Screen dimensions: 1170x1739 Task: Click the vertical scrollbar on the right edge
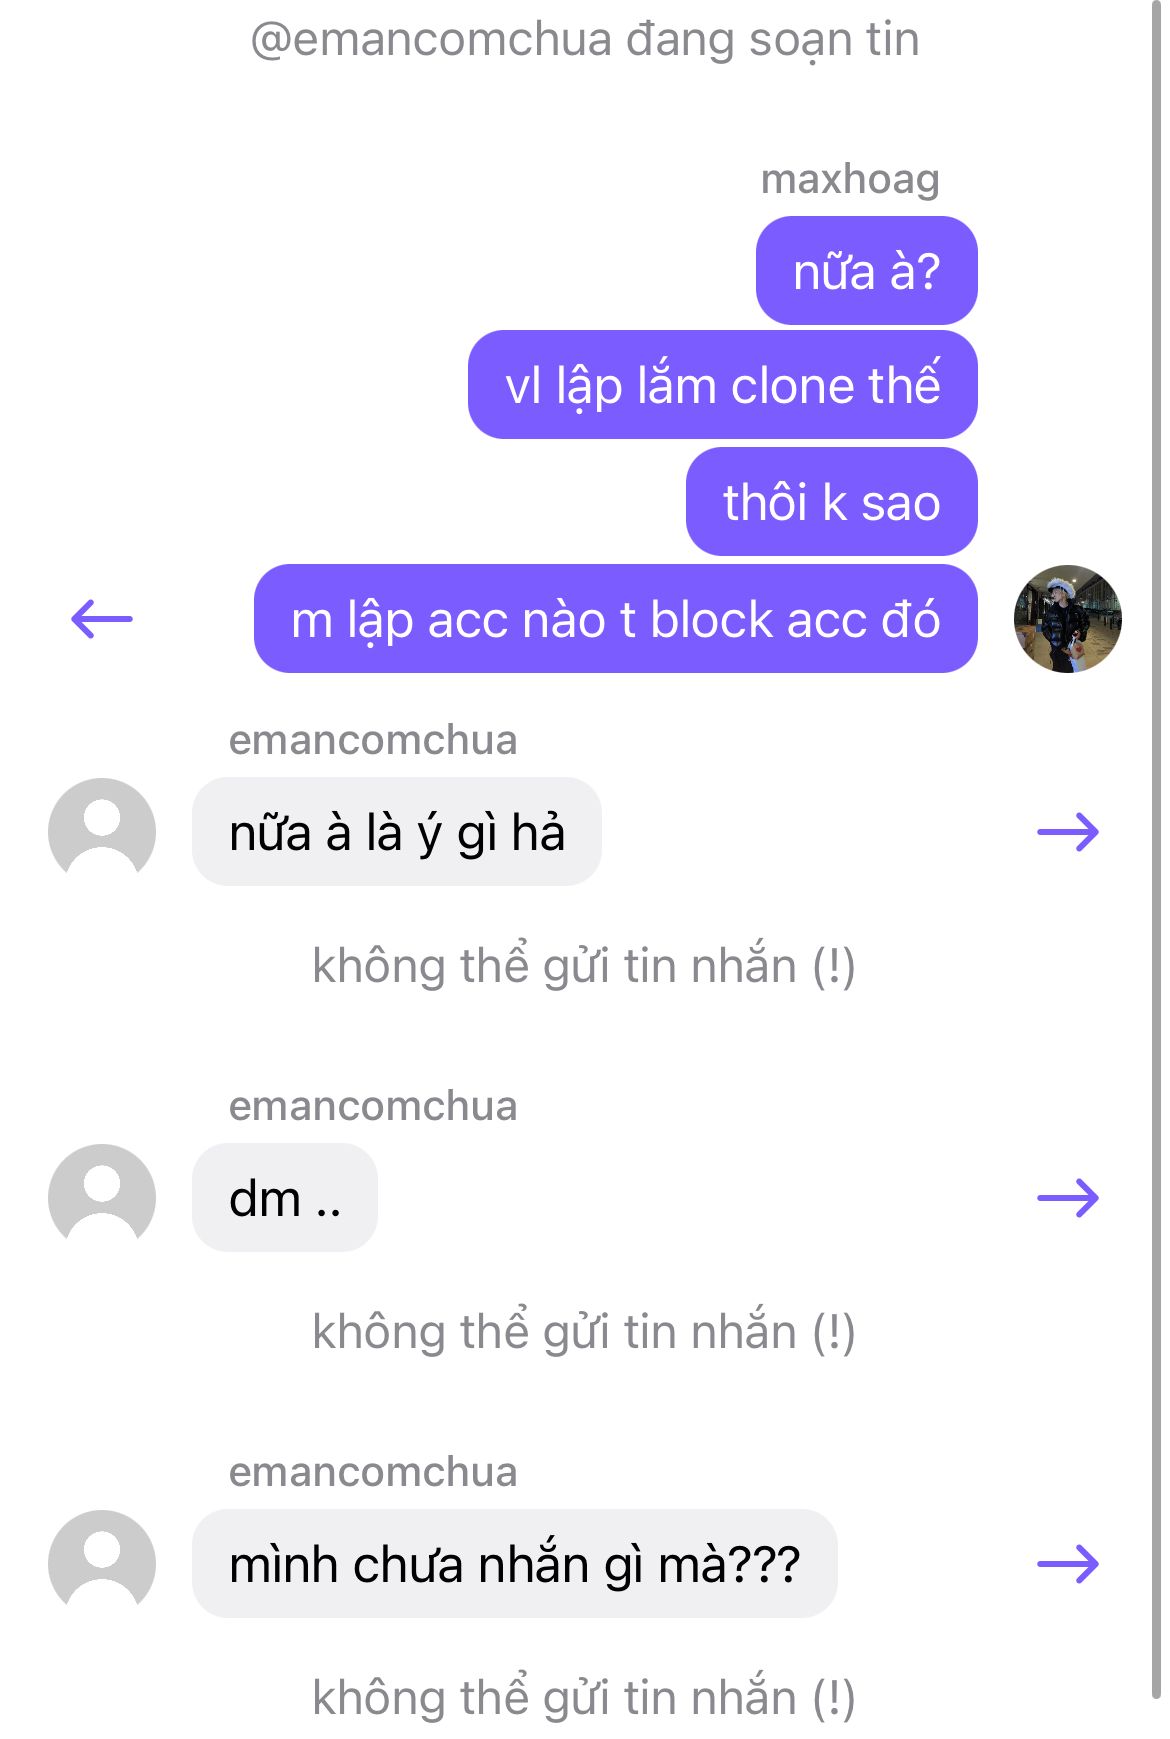[1156, 850]
